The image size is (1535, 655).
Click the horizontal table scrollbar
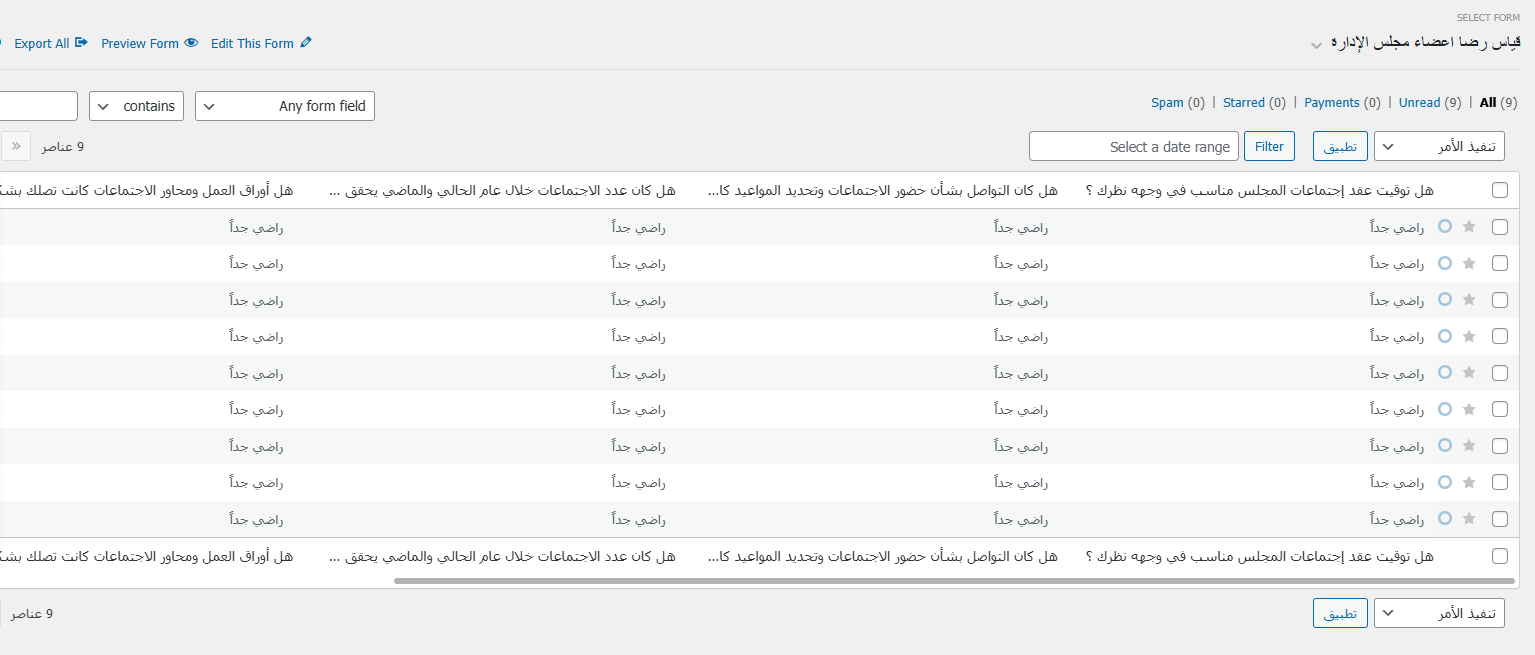point(954,580)
